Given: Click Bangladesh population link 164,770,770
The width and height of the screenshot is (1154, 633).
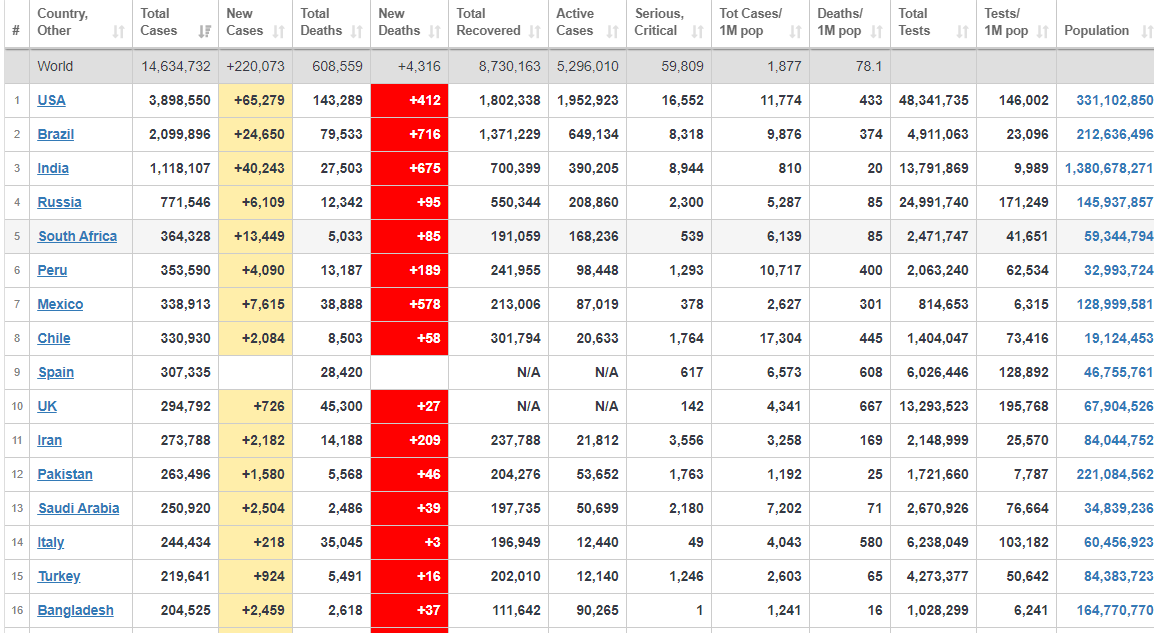Looking at the screenshot, I should tap(1114, 610).
